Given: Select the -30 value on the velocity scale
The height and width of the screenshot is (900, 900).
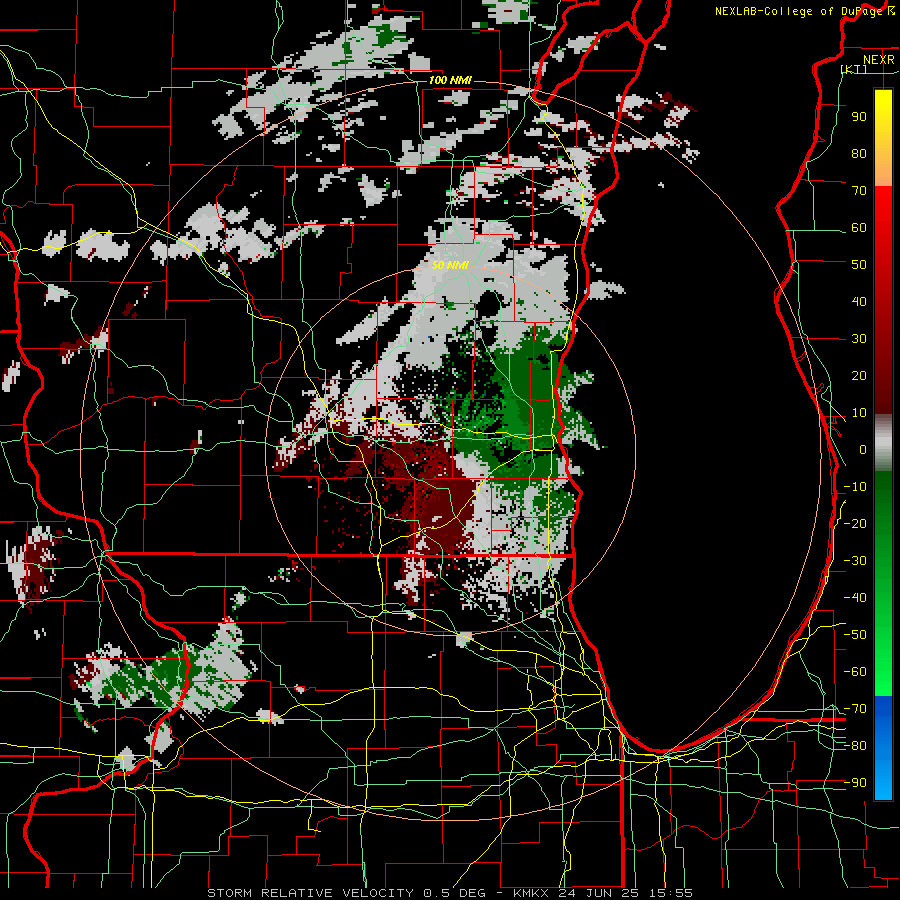Looking at the screenshot, I should coord(855,561).
